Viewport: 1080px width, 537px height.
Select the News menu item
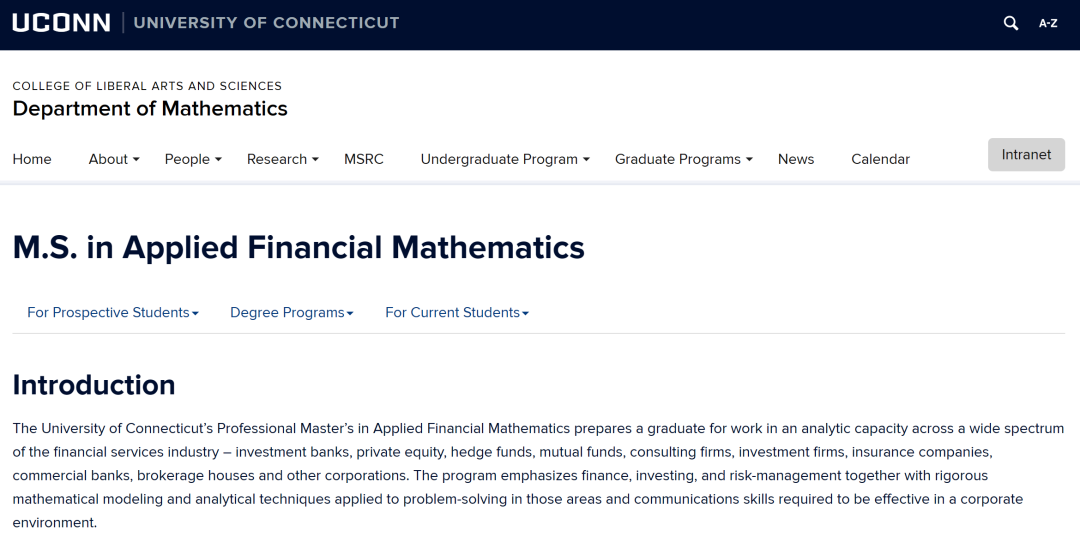pyautogui.click(x=796, y=159)
